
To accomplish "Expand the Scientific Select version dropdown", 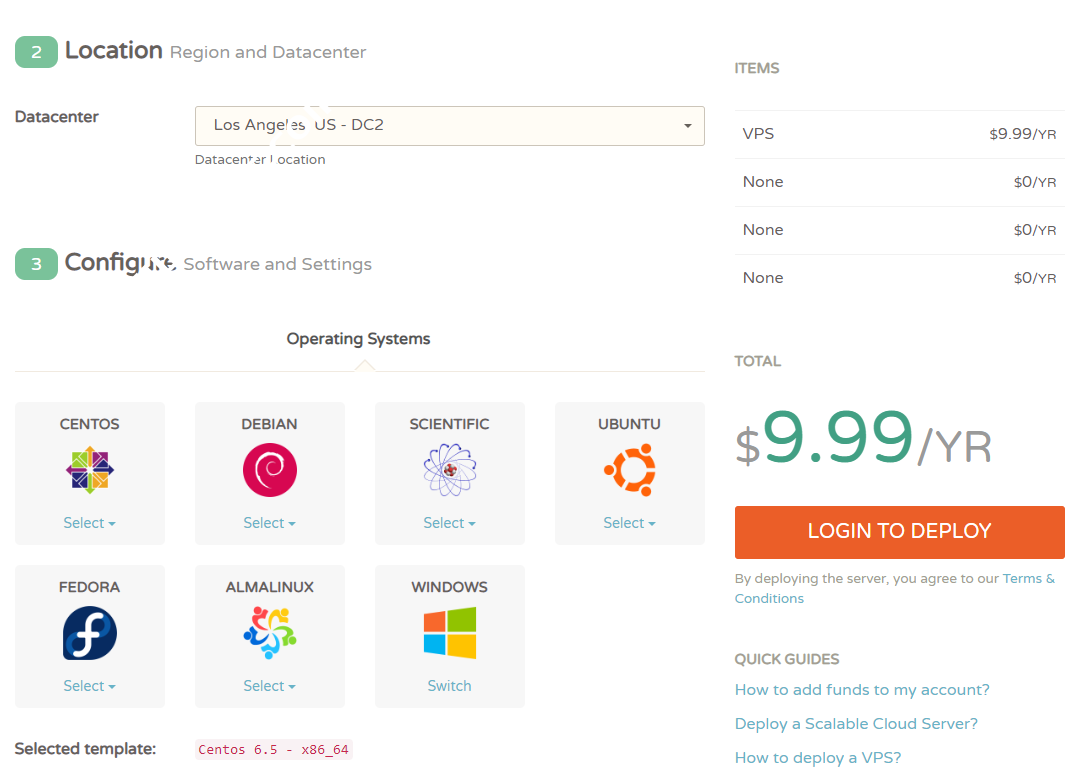I will (450, 523).
